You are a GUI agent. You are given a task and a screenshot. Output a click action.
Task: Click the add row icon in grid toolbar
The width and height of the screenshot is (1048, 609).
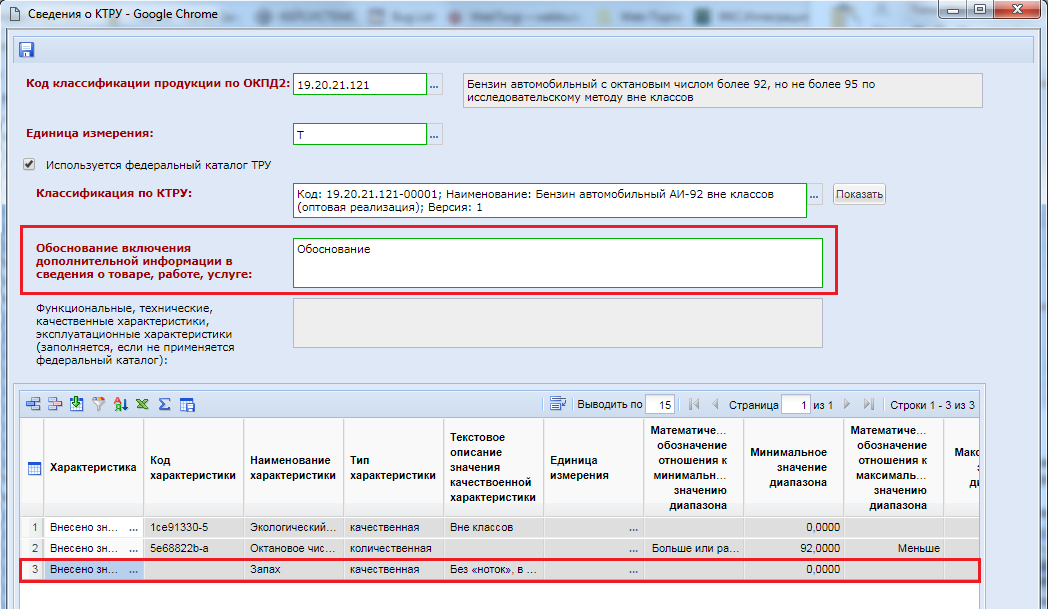pos(33,404)
